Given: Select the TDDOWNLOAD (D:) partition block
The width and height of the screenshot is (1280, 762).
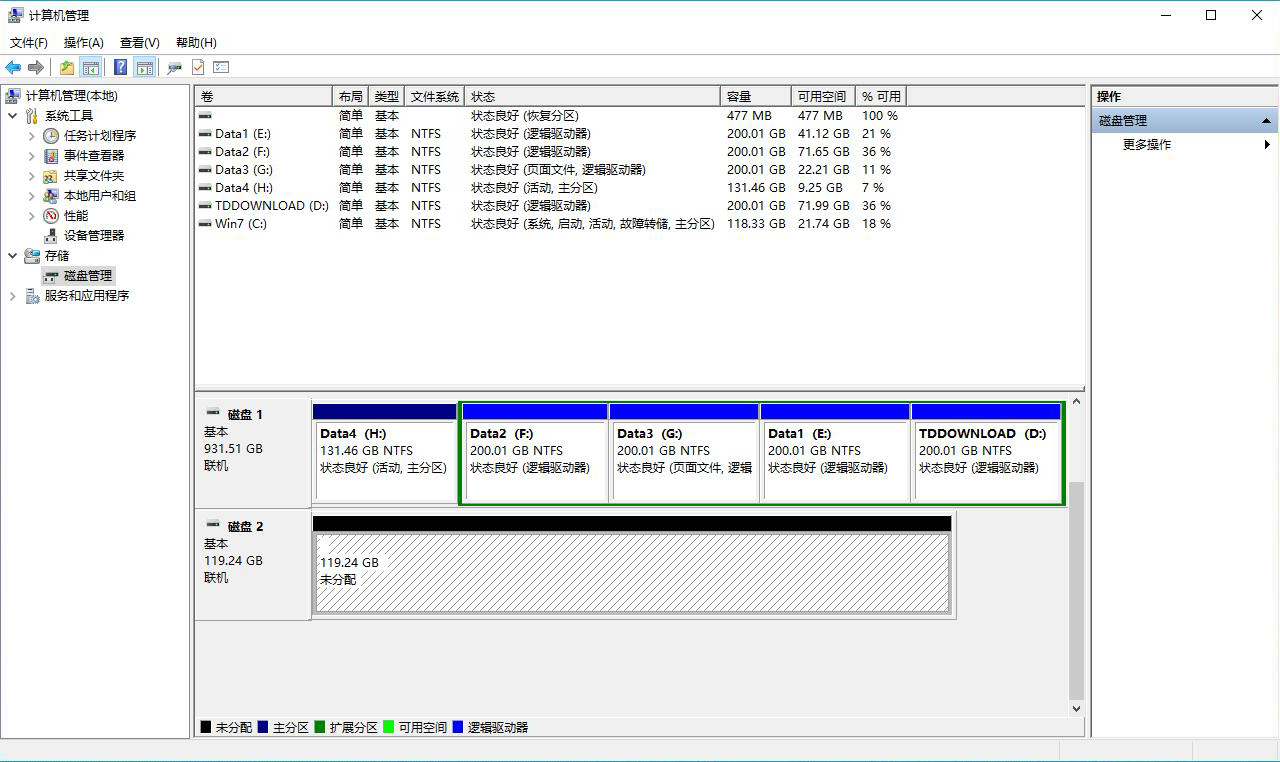Looking at the screenshot, I should tap(986, 453).
